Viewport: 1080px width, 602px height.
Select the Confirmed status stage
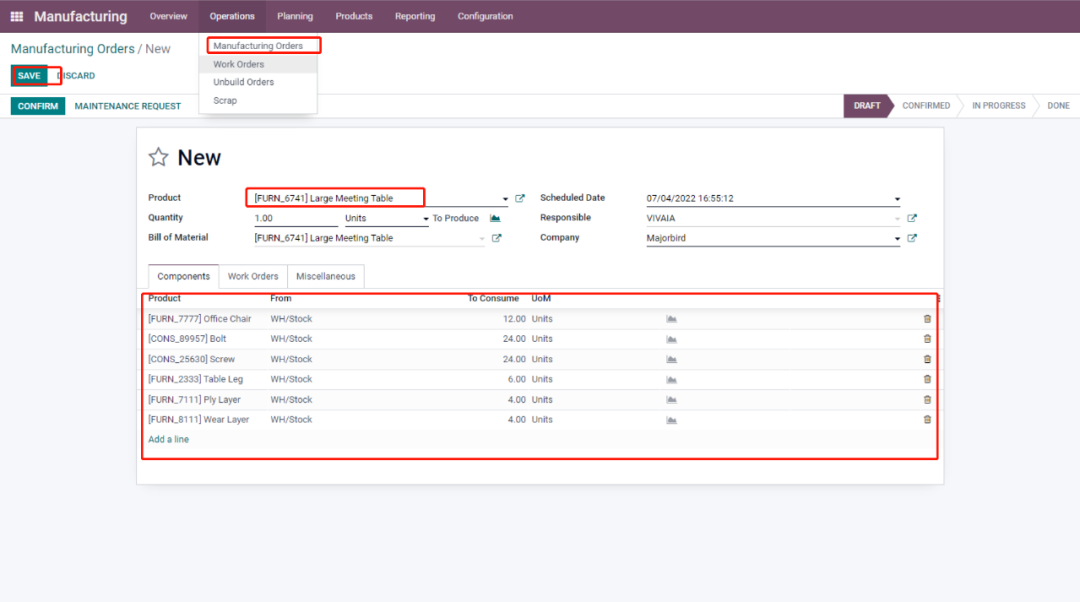click(926, 106)
